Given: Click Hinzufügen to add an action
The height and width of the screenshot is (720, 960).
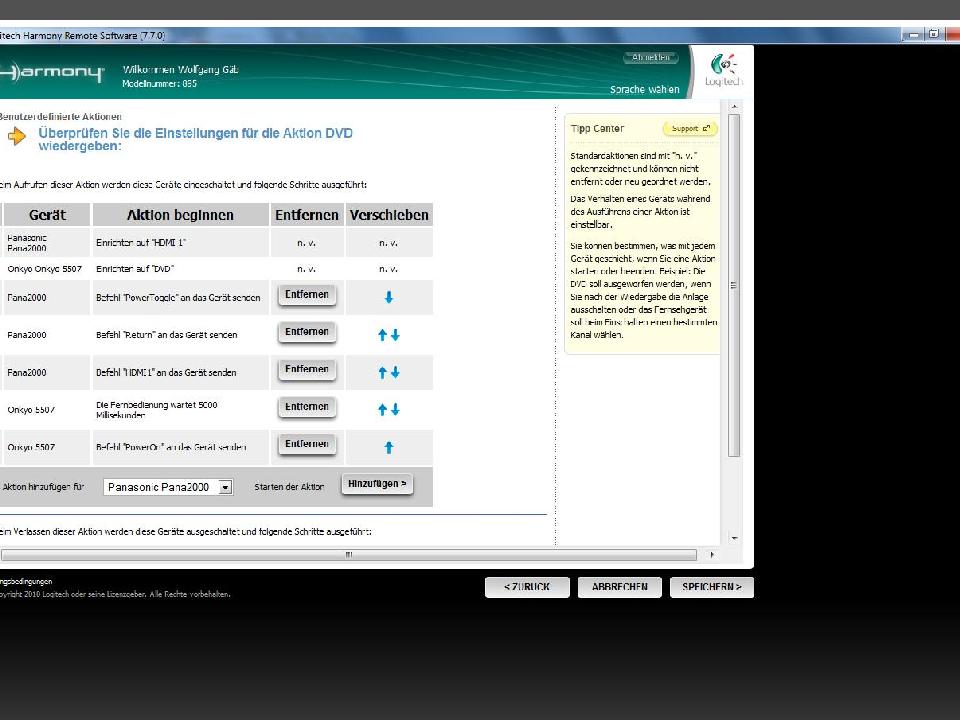Looking at the screenshot, I should pos(377,484).
